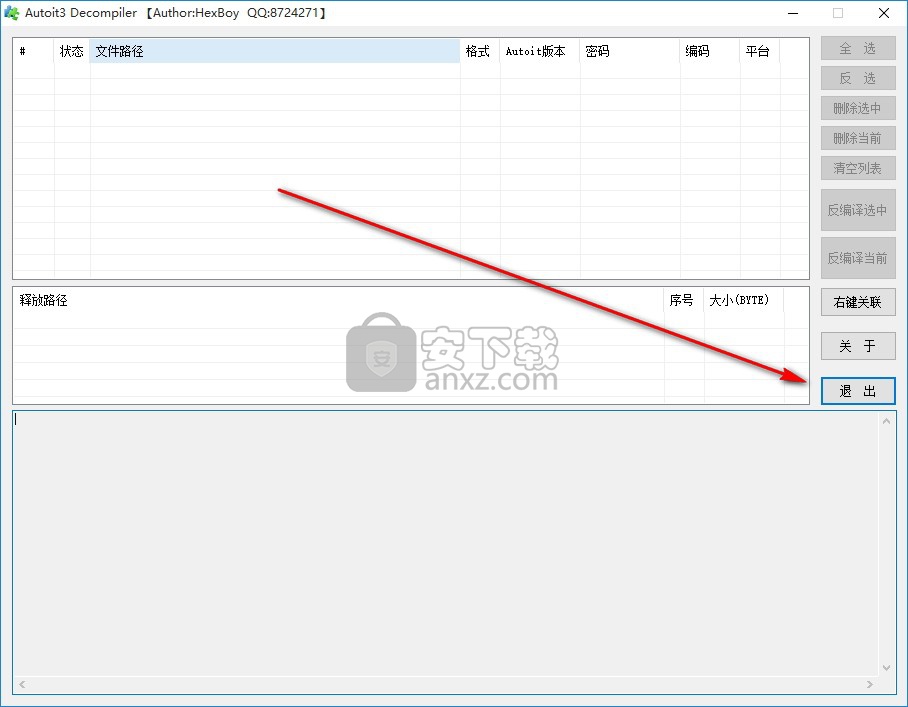Click the 平台 column header
Viewport: 908px width, 707px height.
tap(760, 51)
